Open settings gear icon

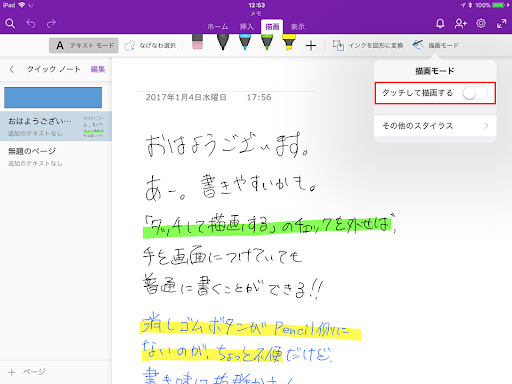(481, 24)
